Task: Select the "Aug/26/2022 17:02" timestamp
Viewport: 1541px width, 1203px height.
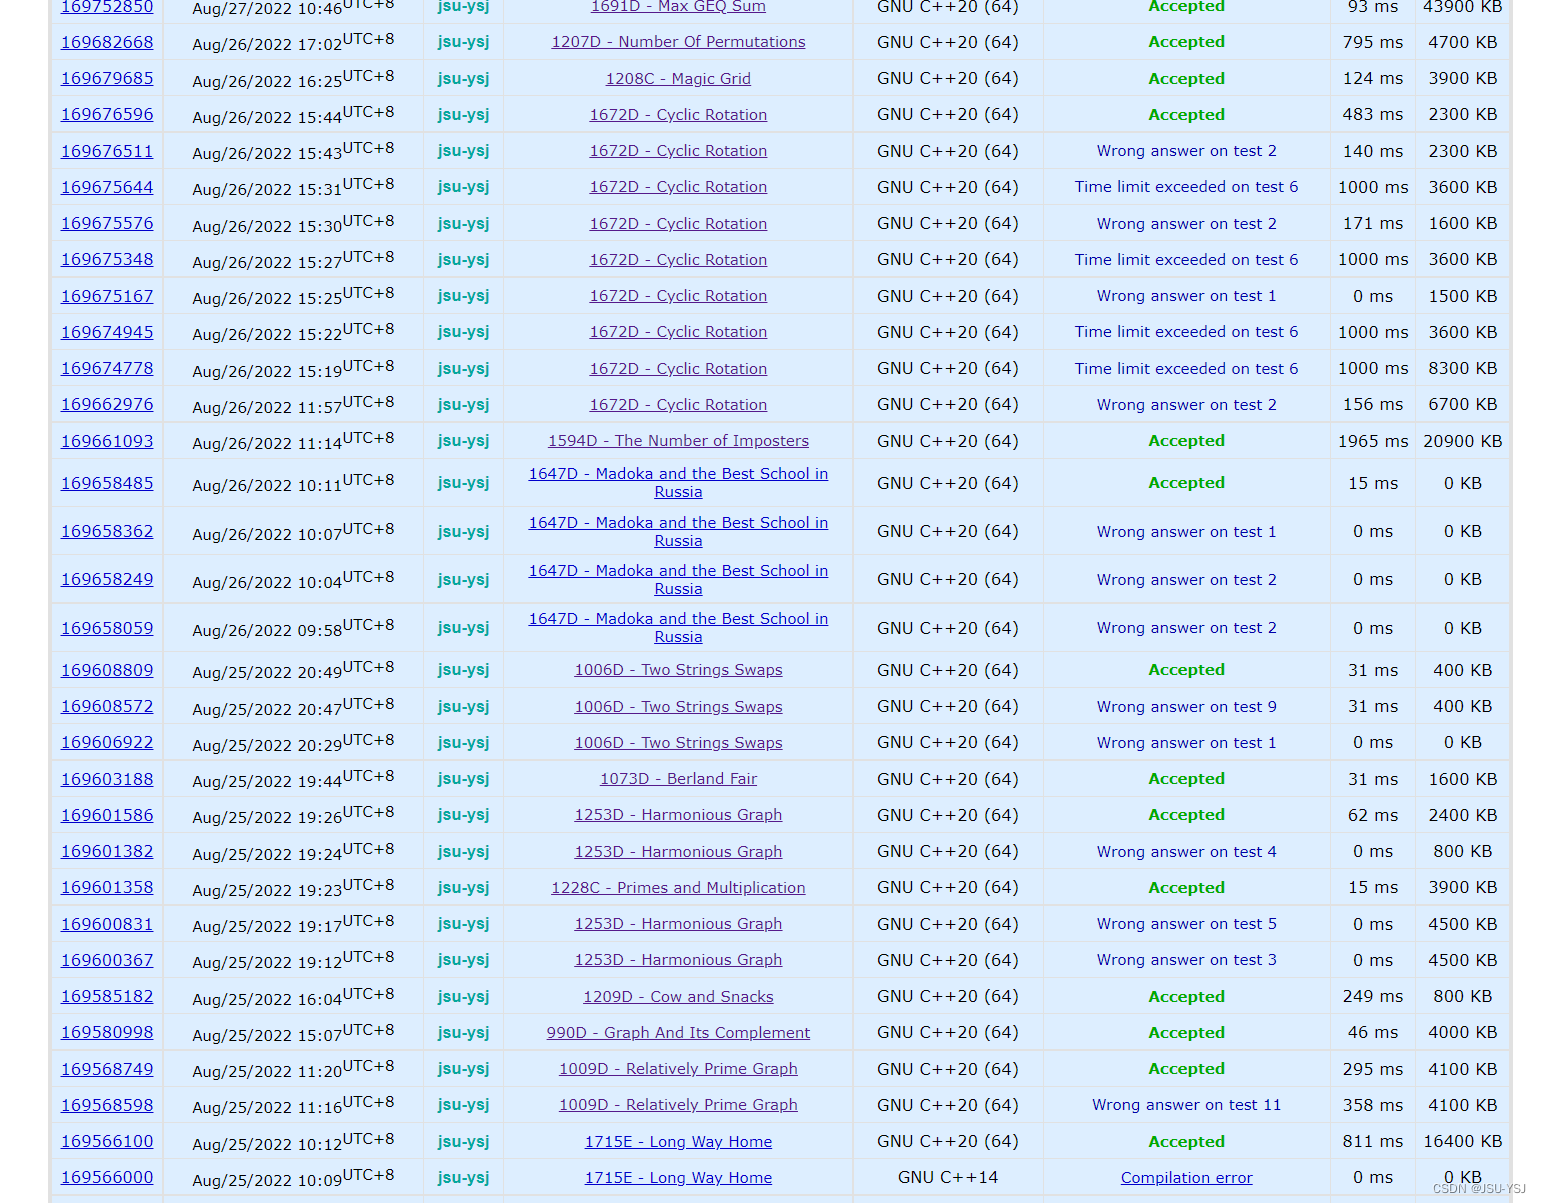Action: [x=293, y=42]
